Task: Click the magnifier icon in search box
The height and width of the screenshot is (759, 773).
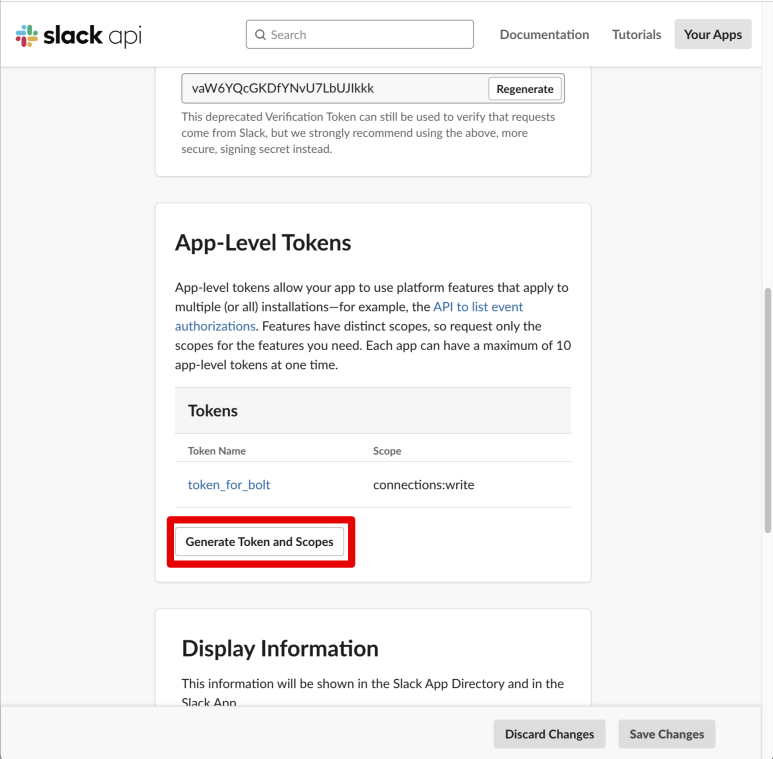Action: tap(260, 34)
